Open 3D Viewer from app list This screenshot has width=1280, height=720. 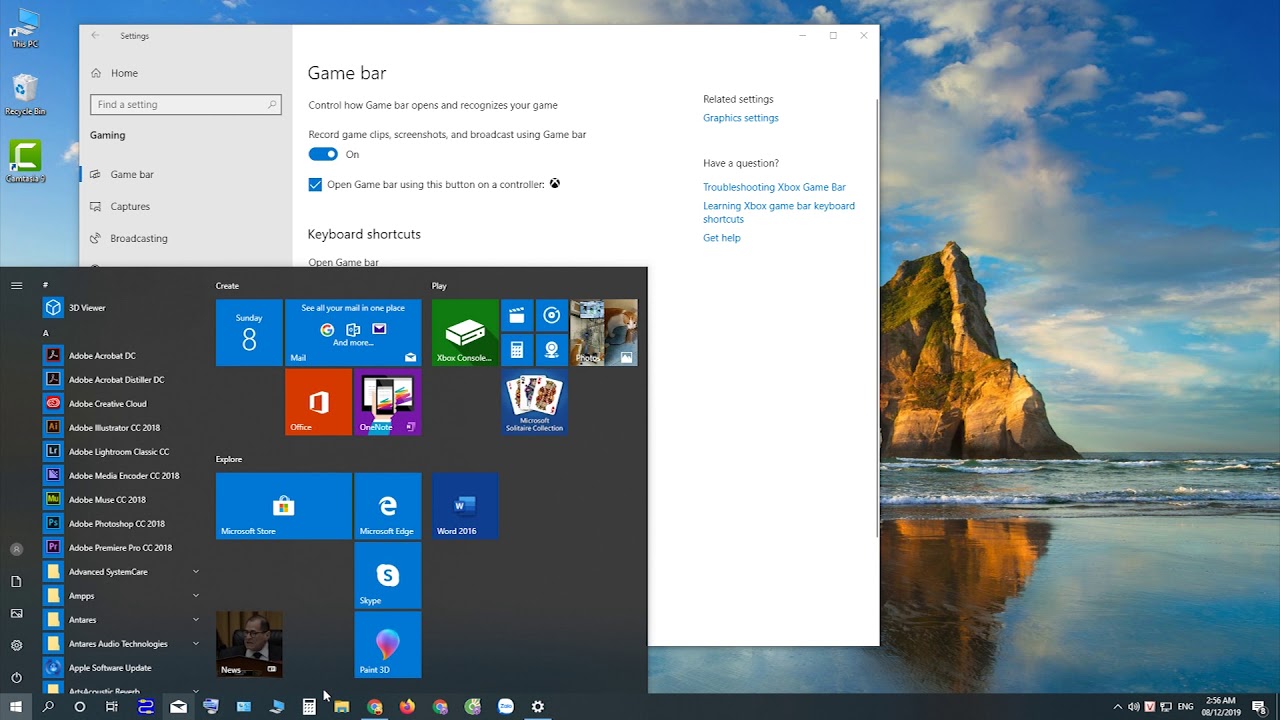click(122, 308)
